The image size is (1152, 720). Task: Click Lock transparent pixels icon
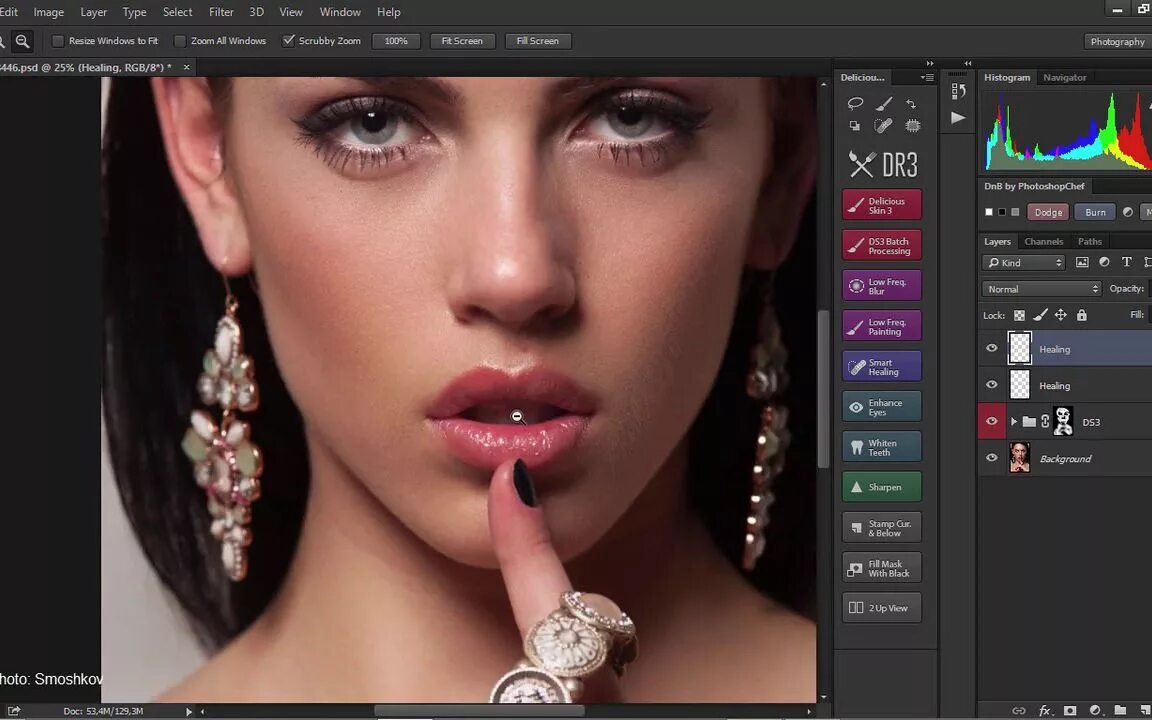click(x=1019, y=315)
